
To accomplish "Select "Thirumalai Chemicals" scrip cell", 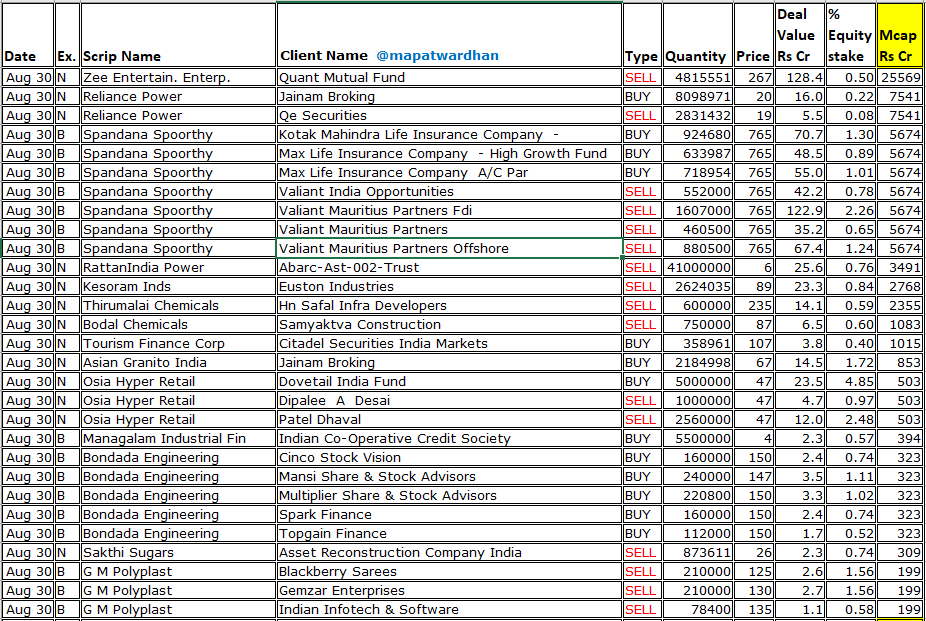I will [178, 305].
